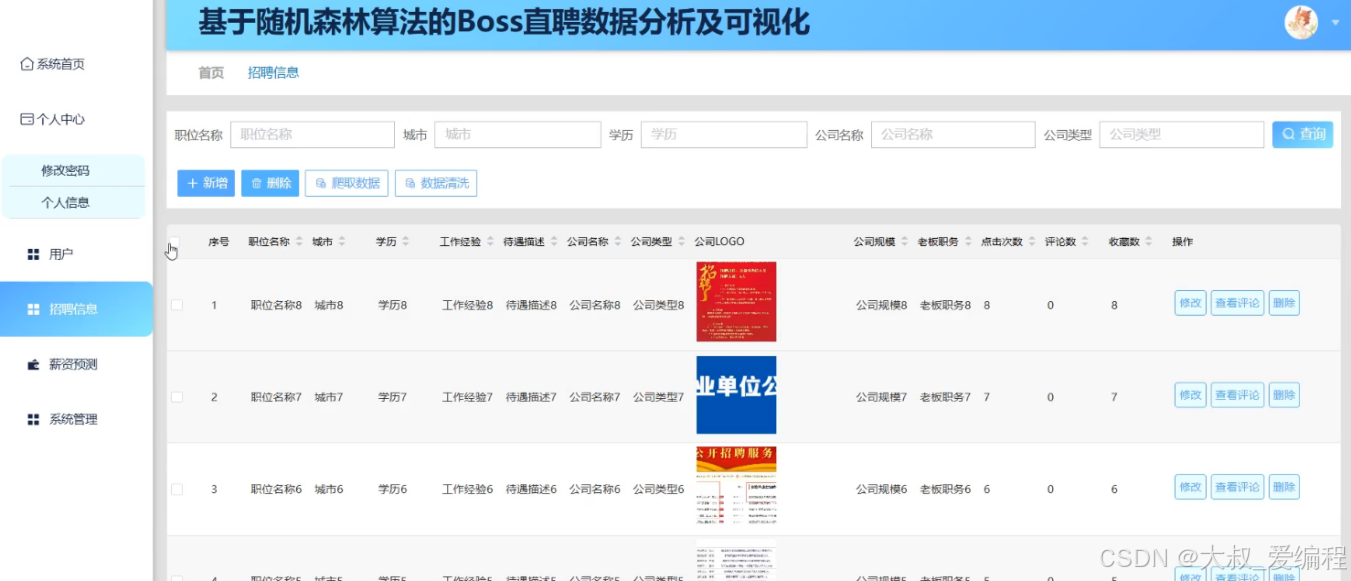Click the 删除 button in the toolbar
This screenshot has width=1351, height=581.
point(270,183)
